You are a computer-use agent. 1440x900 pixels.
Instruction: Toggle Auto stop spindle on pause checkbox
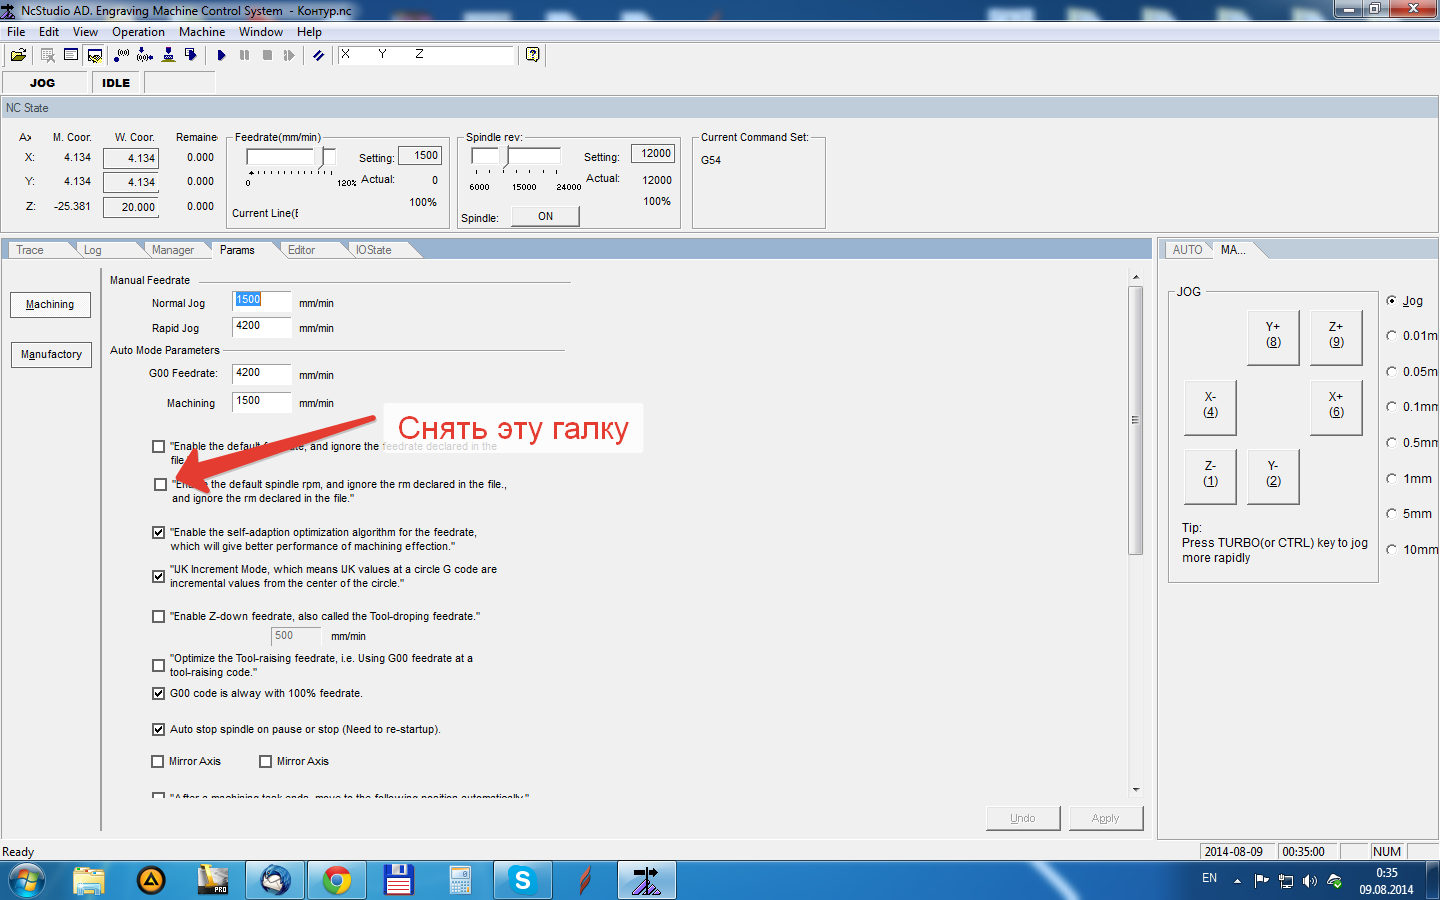point(158,730)
